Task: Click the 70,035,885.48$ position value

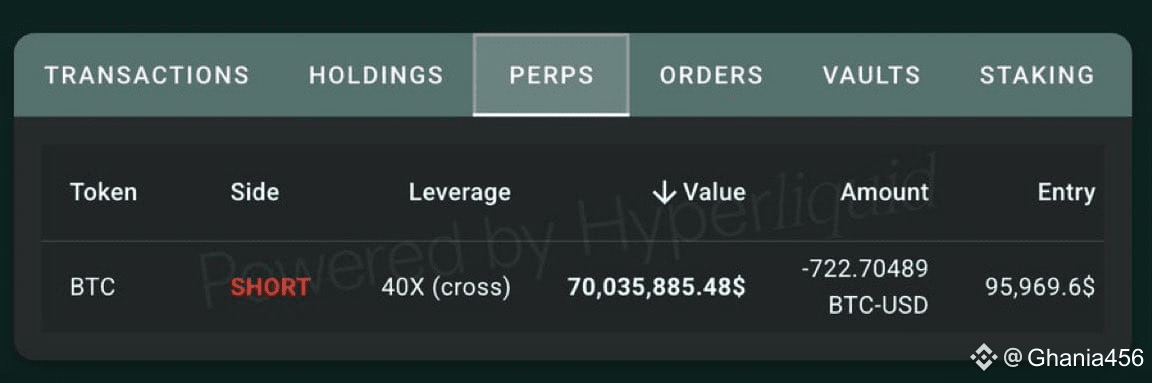Action: 657,287
